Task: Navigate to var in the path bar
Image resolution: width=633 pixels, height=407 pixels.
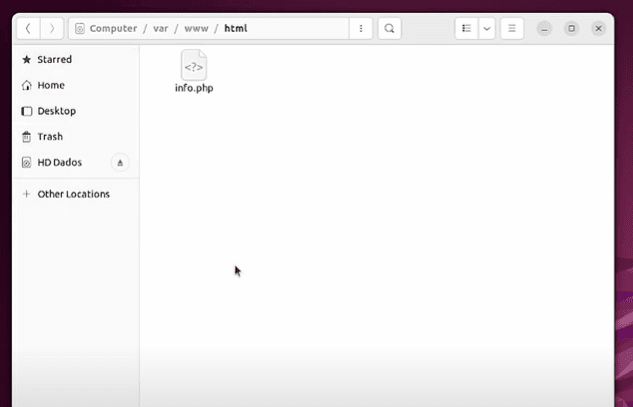Action: click(x=161, y=29)
